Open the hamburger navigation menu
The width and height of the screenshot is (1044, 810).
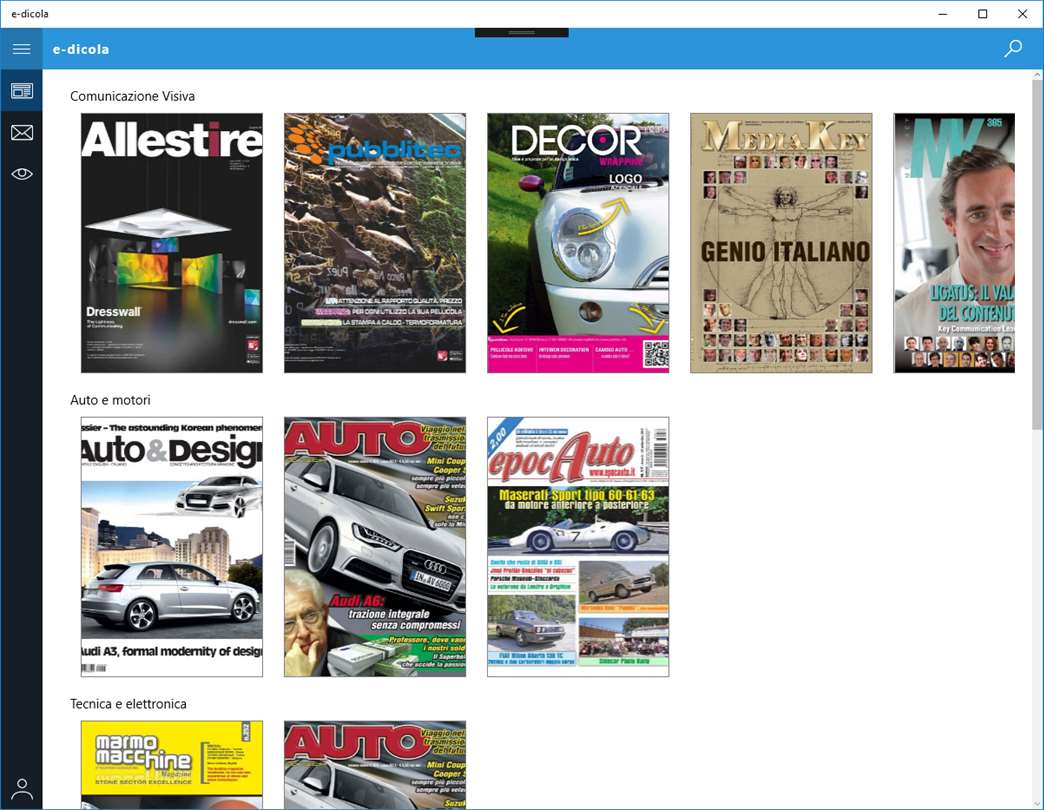(x=21, y=49)
